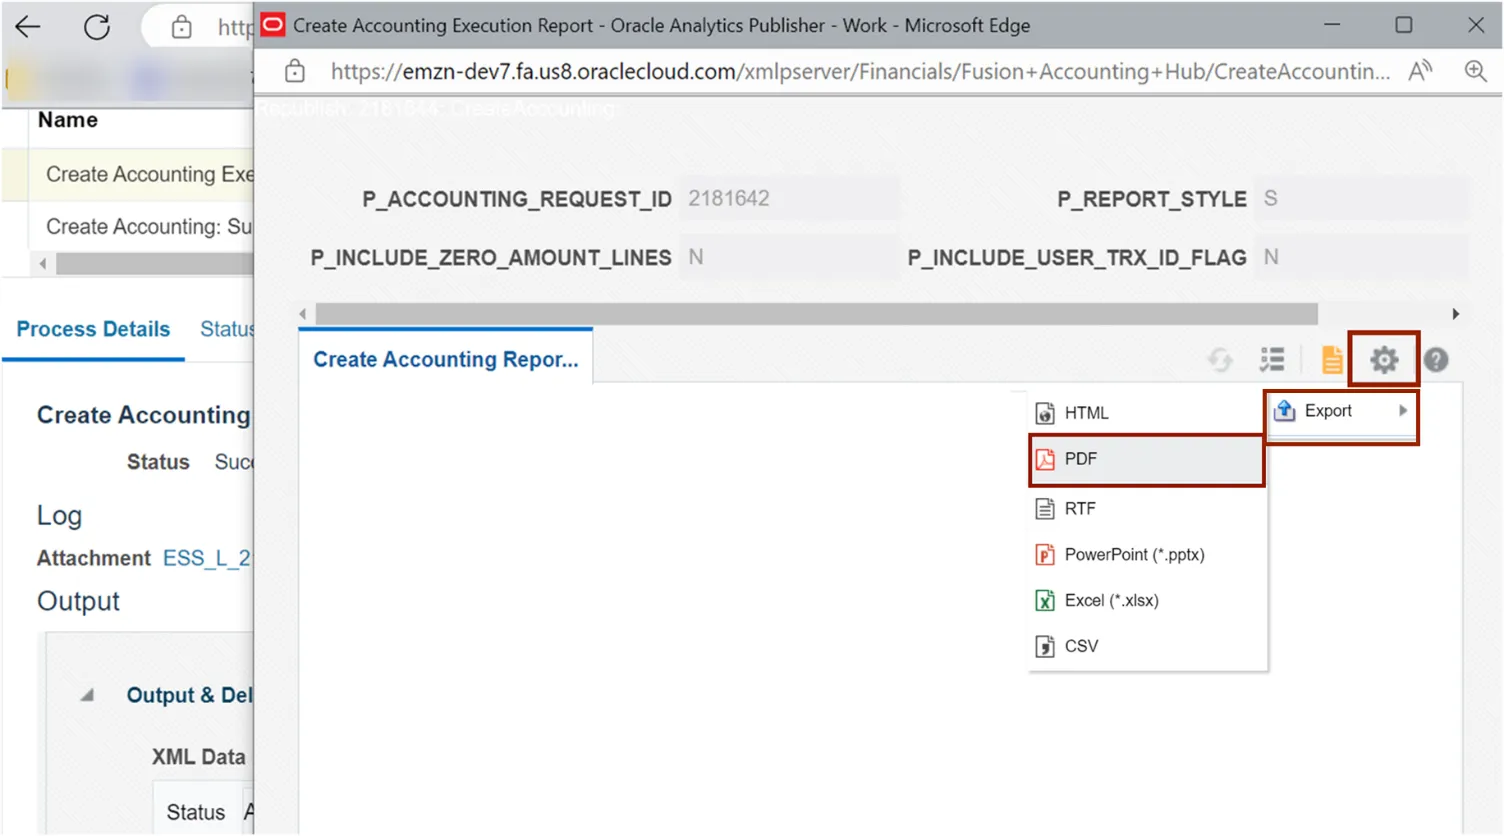Click the parameter area horizontal scrollbar
This screenshot has width=1504, height=836.
coord(816,314)
